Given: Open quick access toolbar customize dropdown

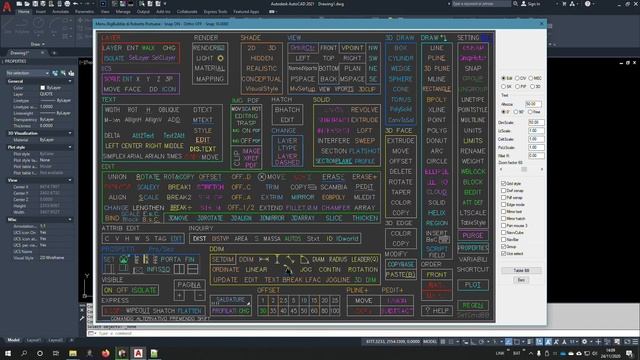Looking at the screenshot, I should pyautogui.click(x=164, y=4).
